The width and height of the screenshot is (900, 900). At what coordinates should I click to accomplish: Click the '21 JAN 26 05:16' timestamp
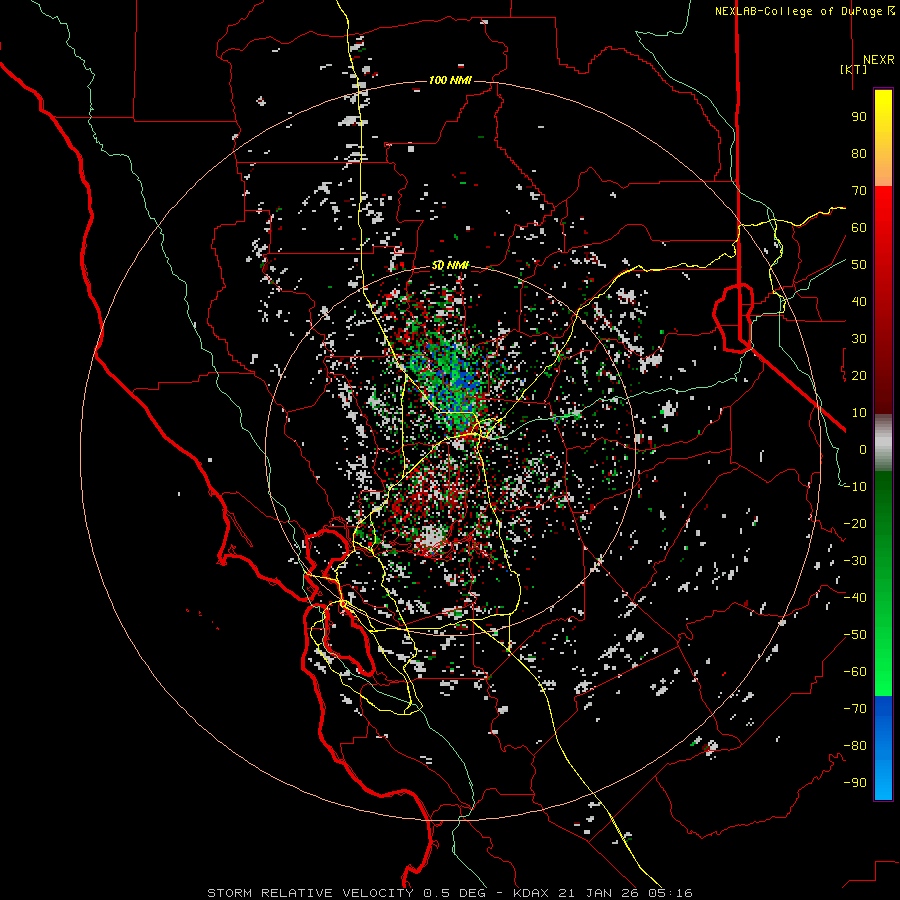(x=626, y=893)
